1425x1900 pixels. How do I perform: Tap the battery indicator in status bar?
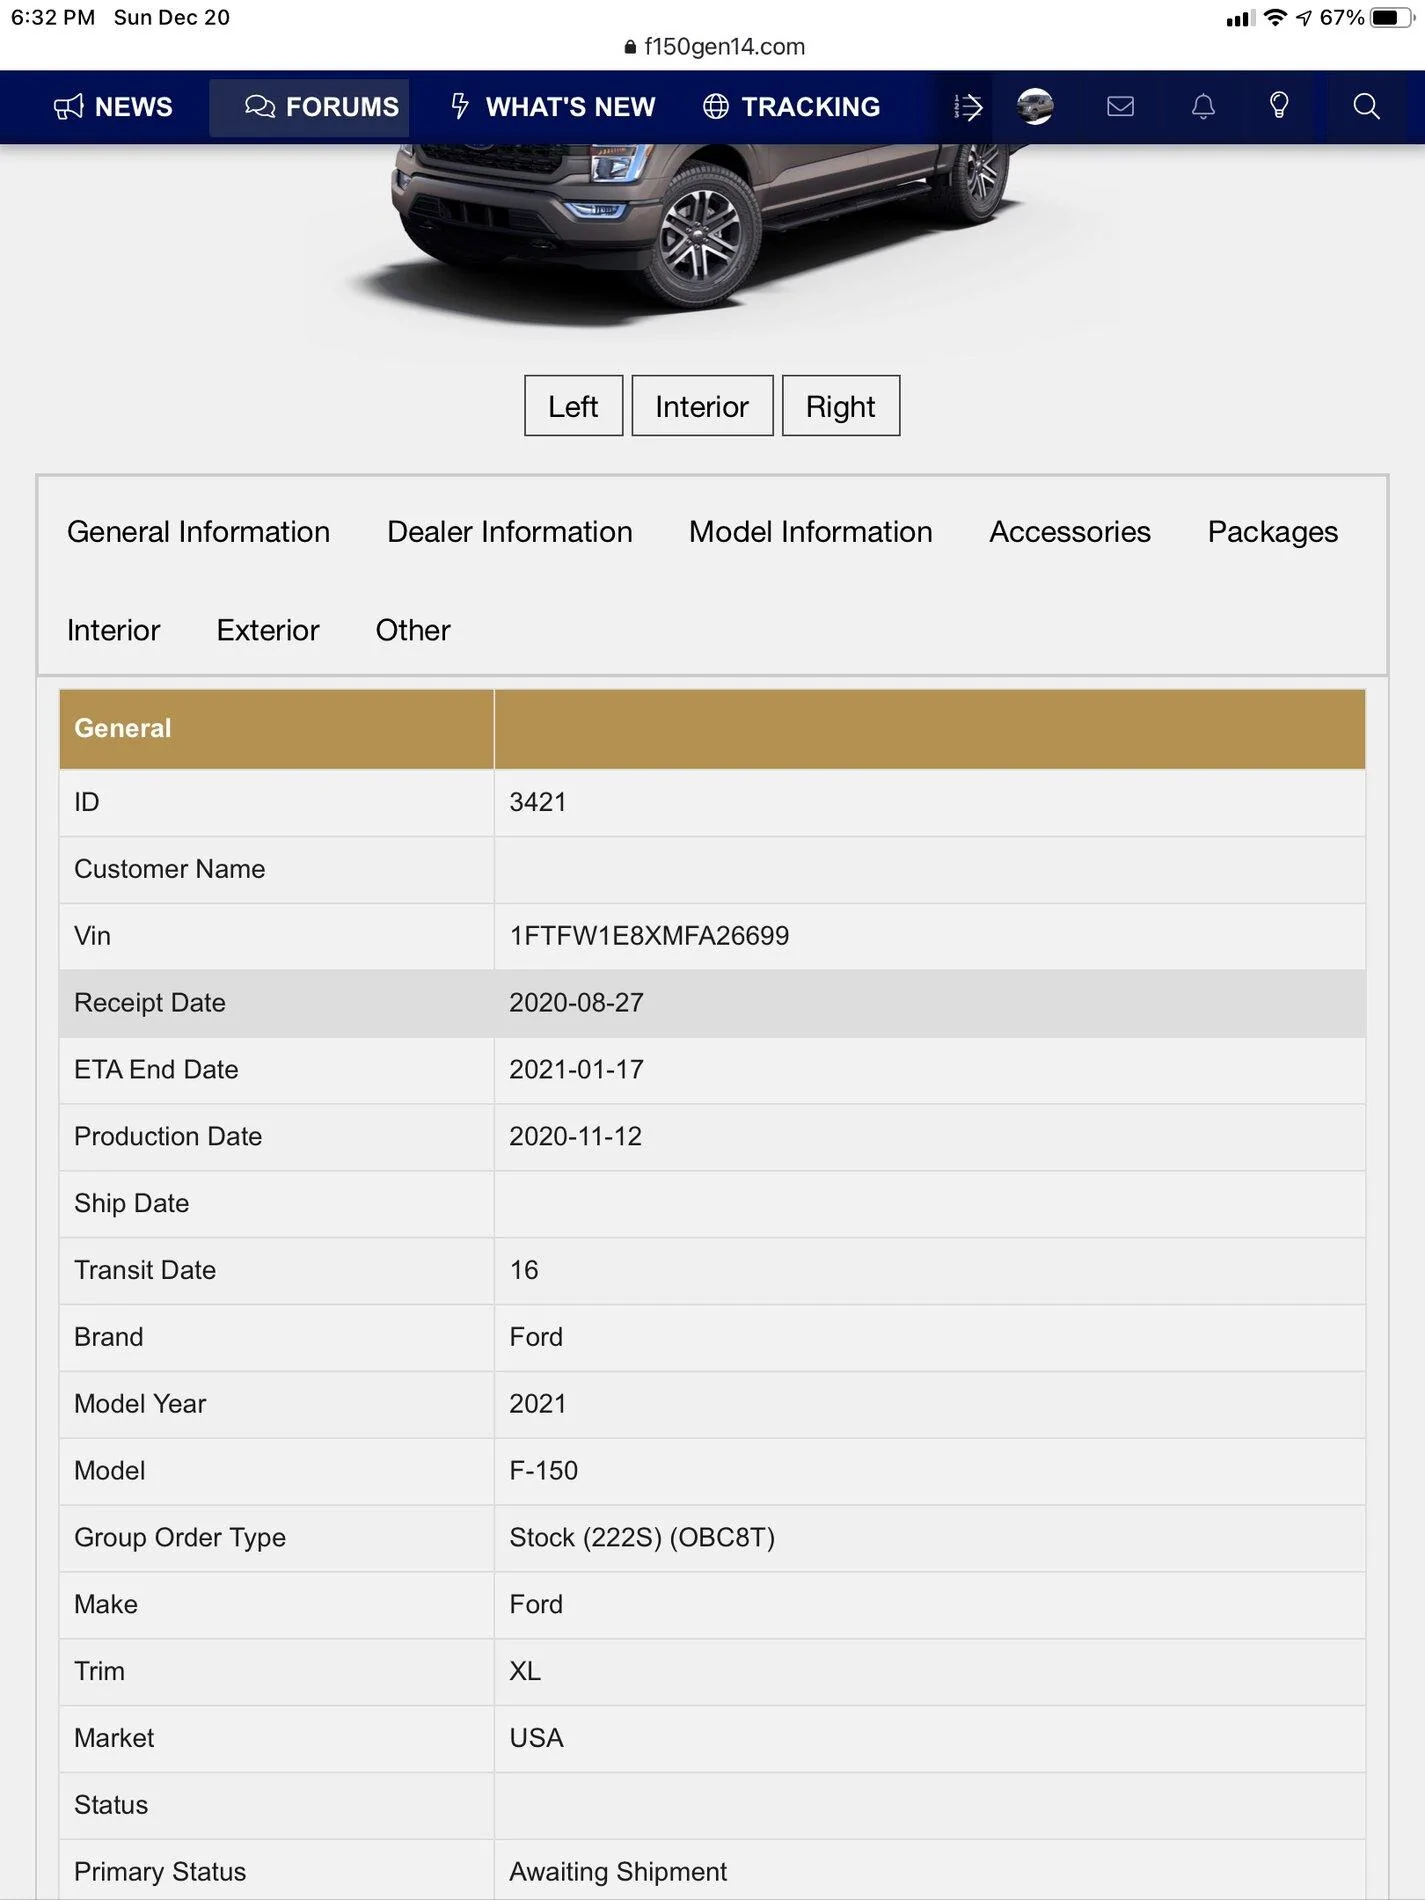[1393, 18]
